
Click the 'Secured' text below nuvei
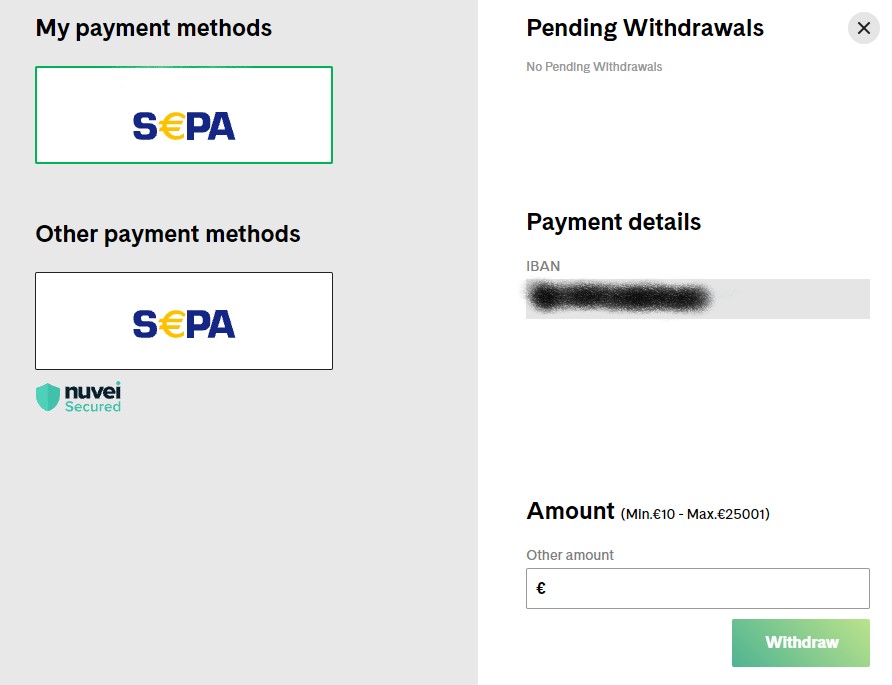93,406
